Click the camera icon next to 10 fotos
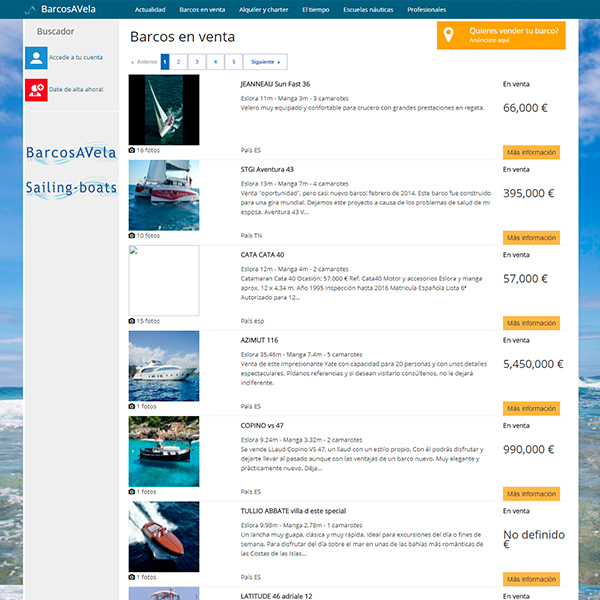The height and width of the screenshot is (600, 600). coord(132,236)
